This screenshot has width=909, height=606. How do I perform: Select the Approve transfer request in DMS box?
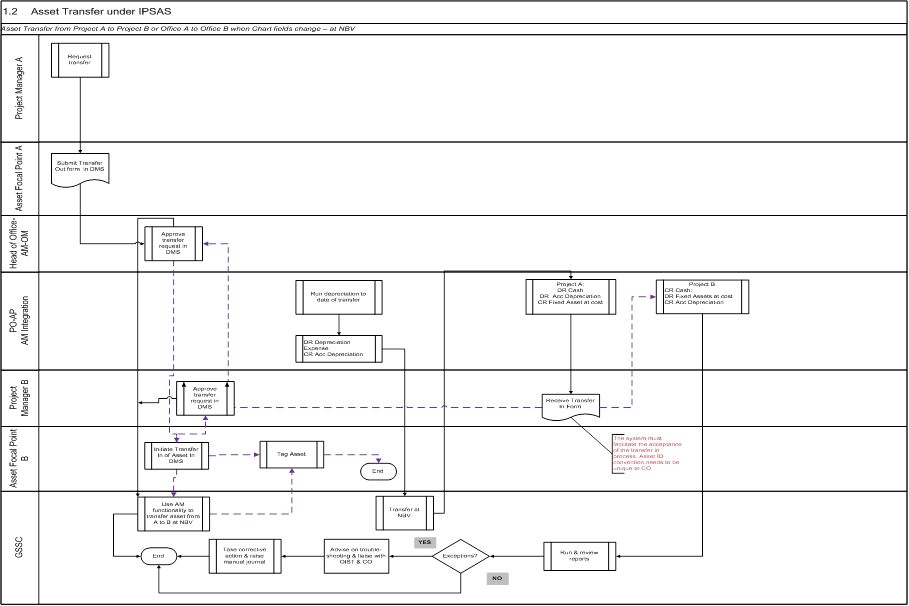[172, 242]
